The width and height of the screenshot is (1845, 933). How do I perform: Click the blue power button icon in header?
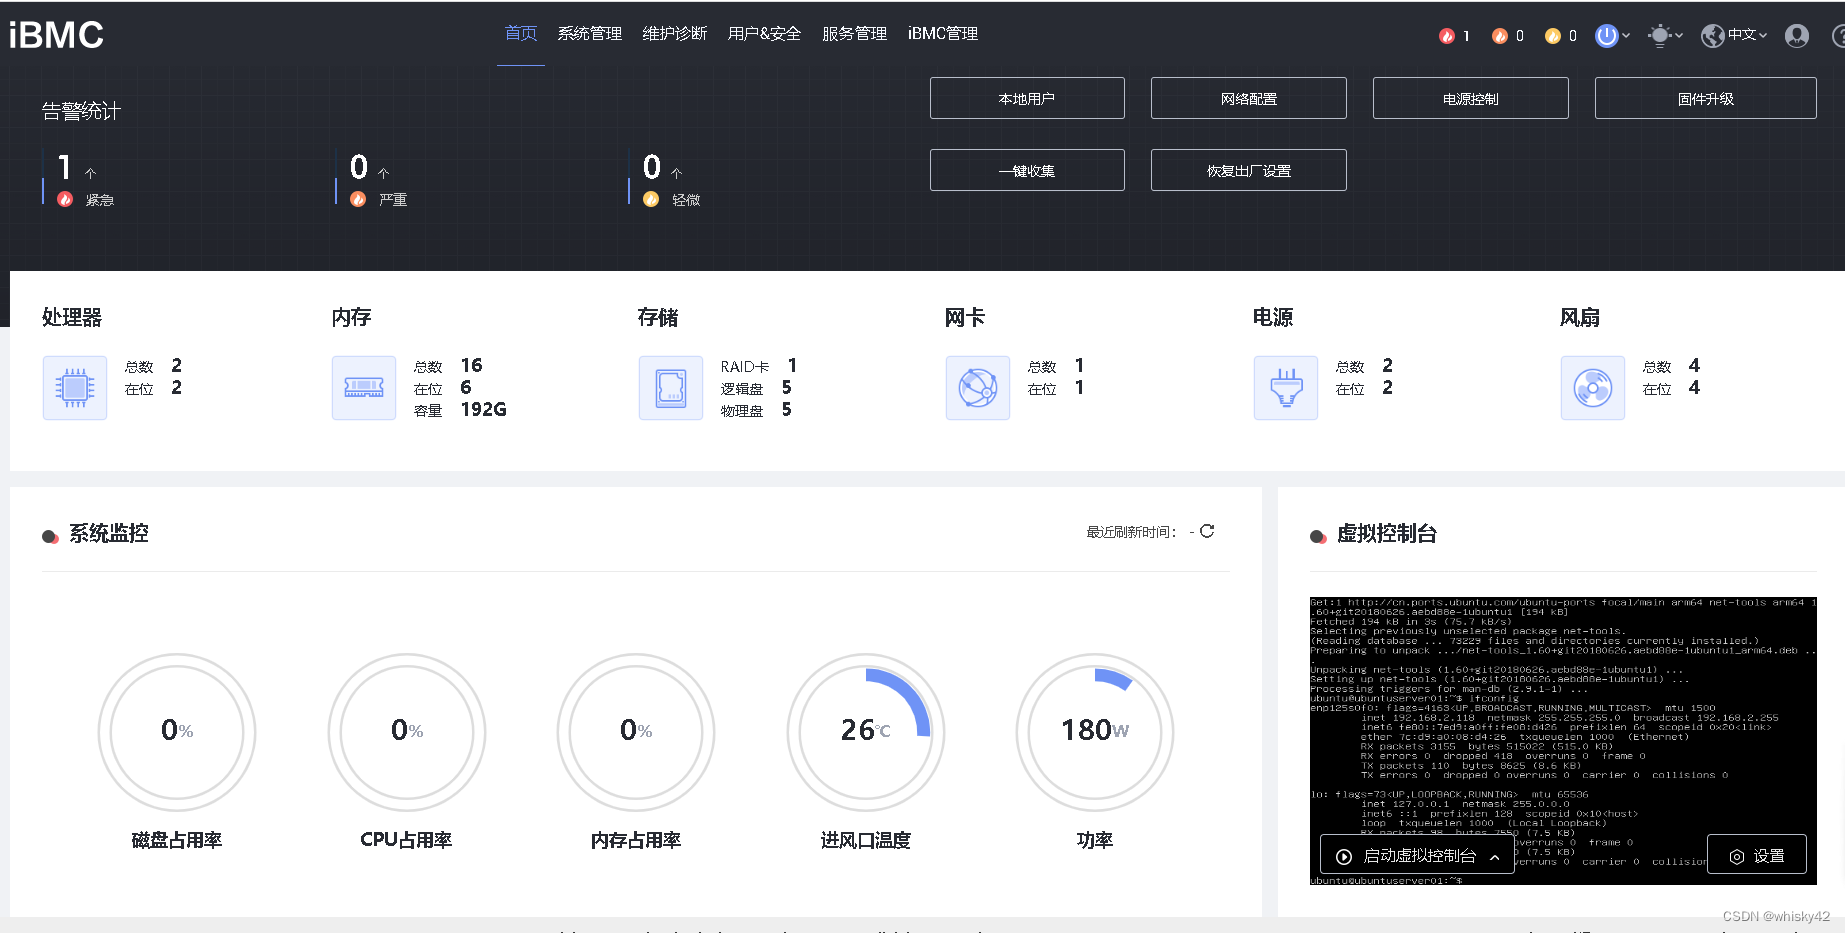pyautogui.click(x=1608, y=35)
